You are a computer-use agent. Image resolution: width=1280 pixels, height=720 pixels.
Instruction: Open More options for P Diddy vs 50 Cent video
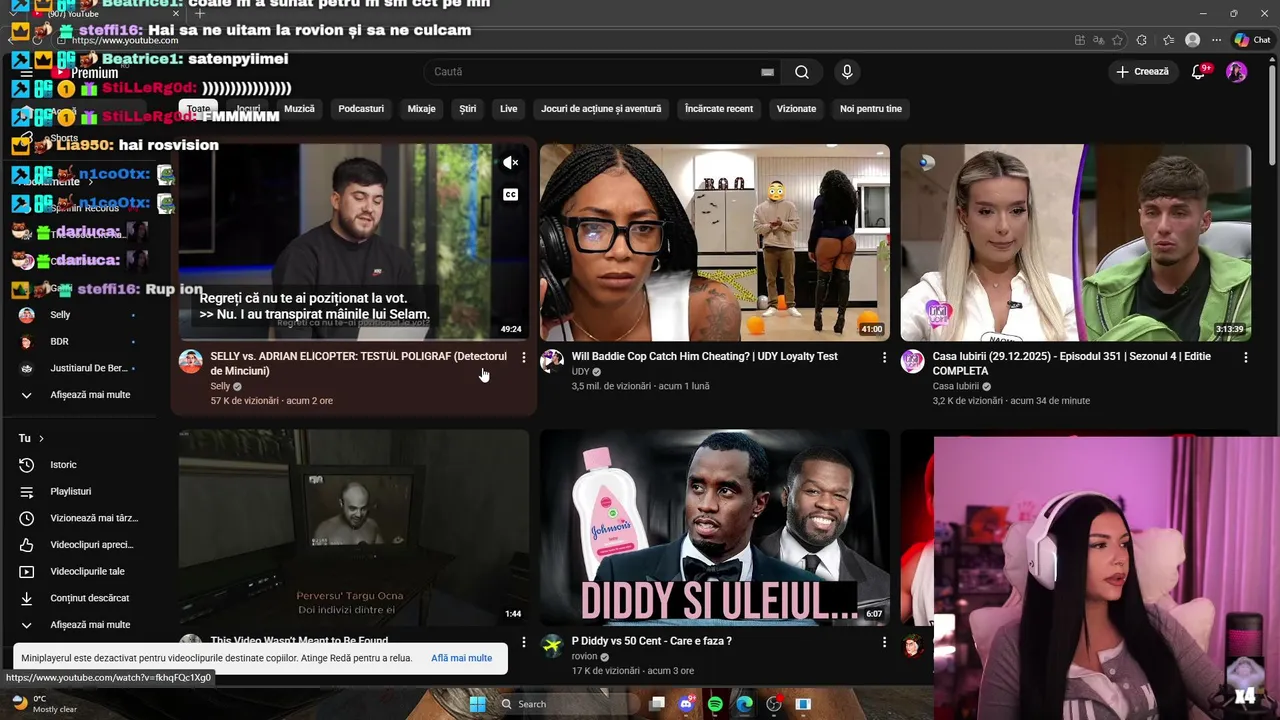(884, 642)
